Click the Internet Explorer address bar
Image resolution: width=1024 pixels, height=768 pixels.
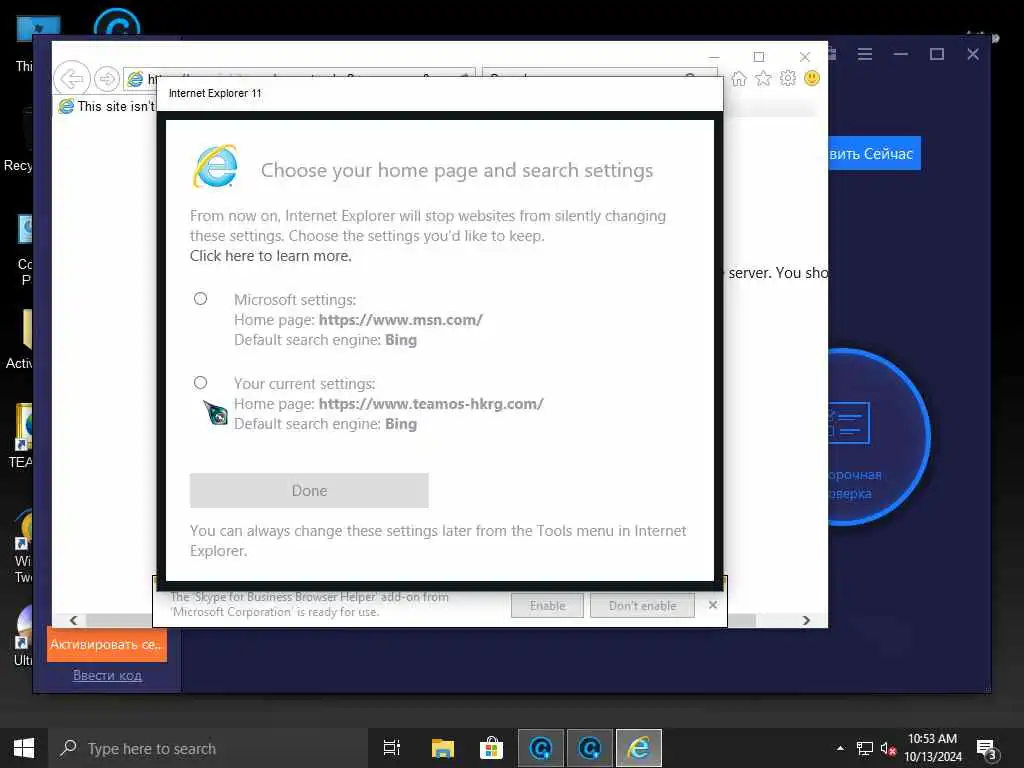coord(300,78)
